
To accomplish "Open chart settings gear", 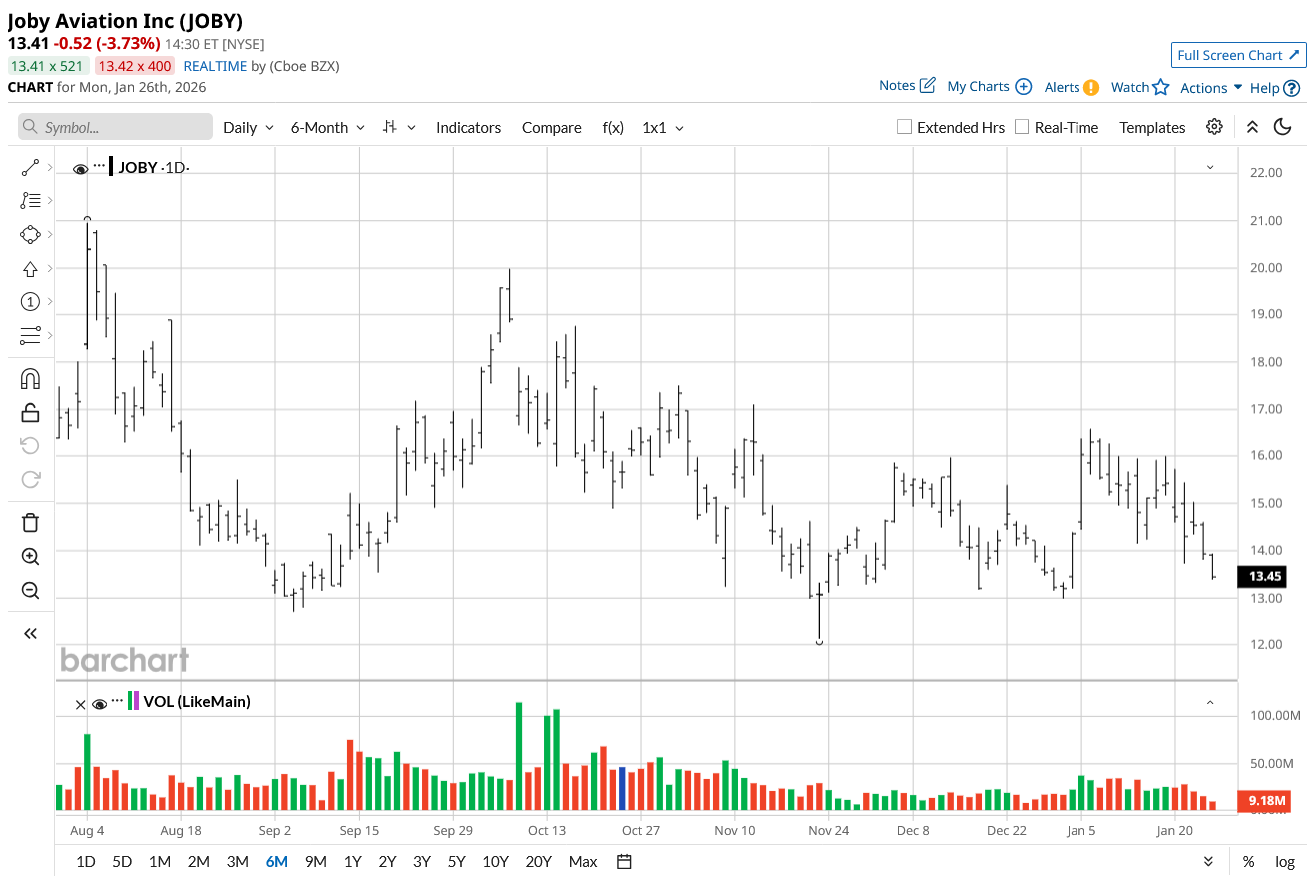I will click(x=1214, y=127).
